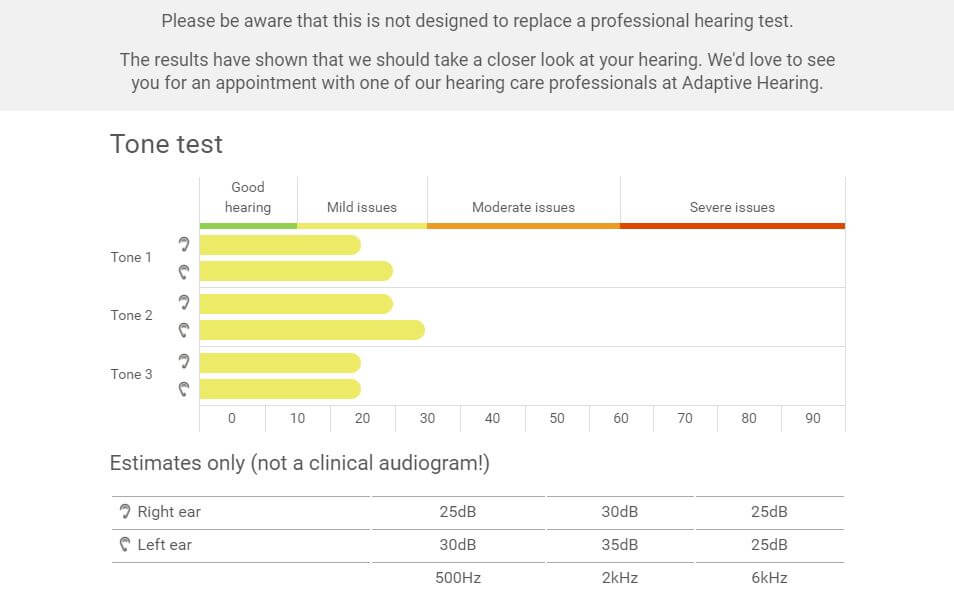Click the Tone 2 left ear result bar

[312, 330]
